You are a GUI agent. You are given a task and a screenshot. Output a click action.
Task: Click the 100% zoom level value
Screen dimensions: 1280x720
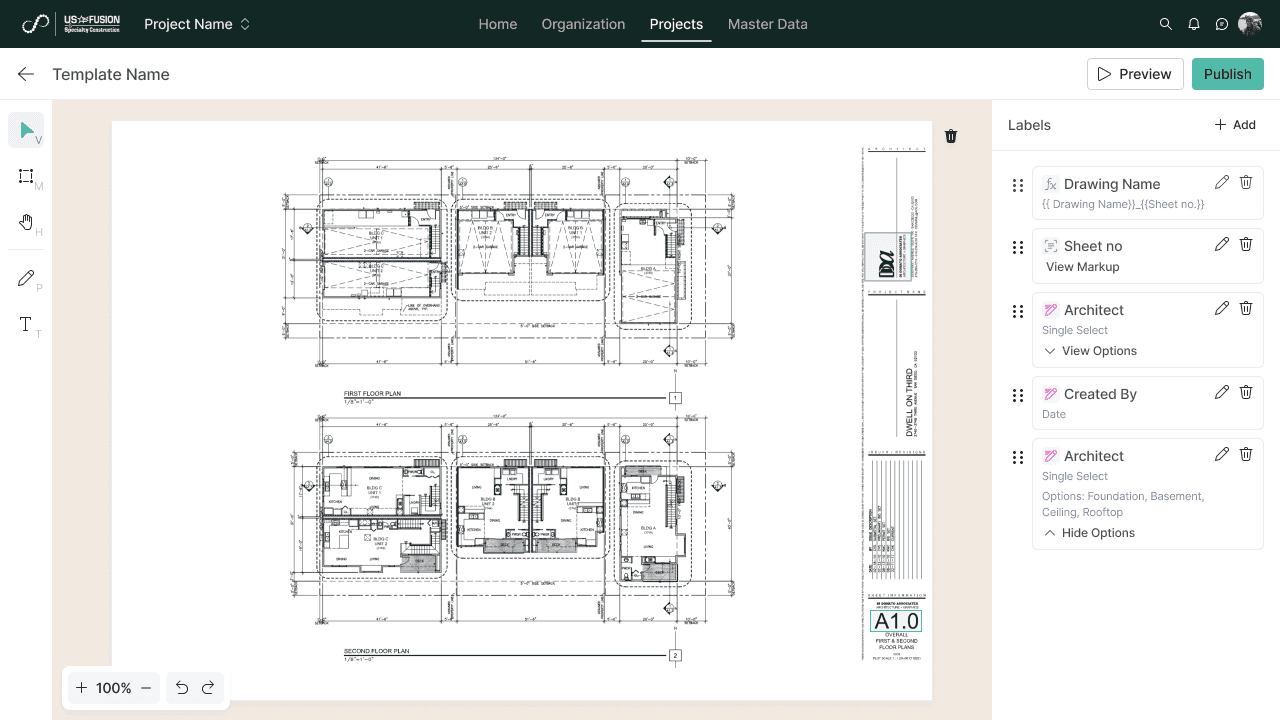(x=114, y=688)
